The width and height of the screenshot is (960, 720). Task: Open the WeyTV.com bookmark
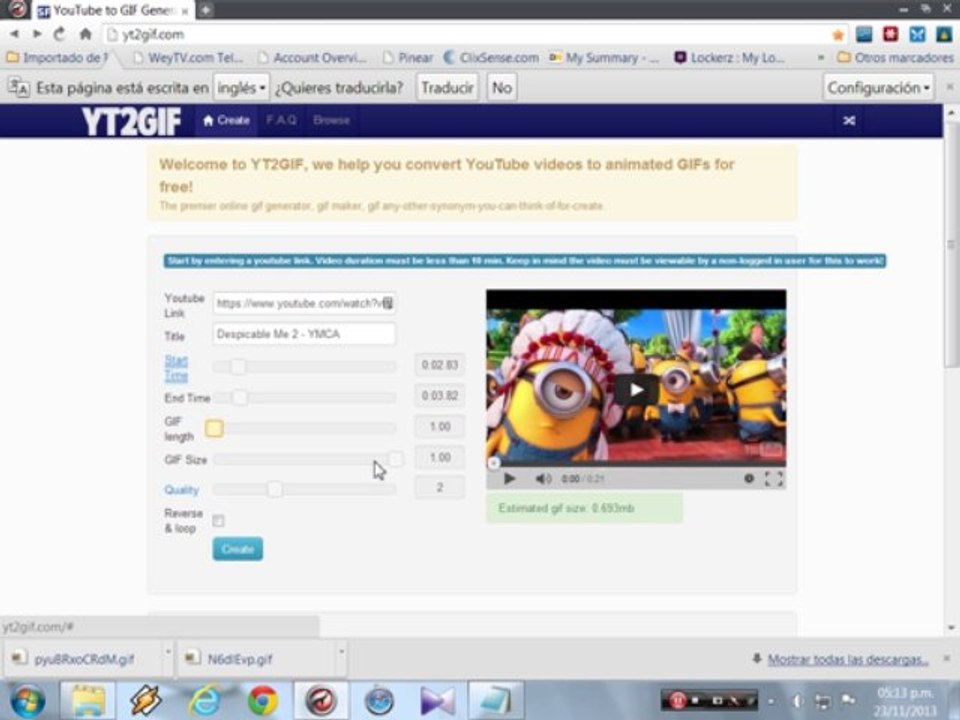tap(187, 58)
